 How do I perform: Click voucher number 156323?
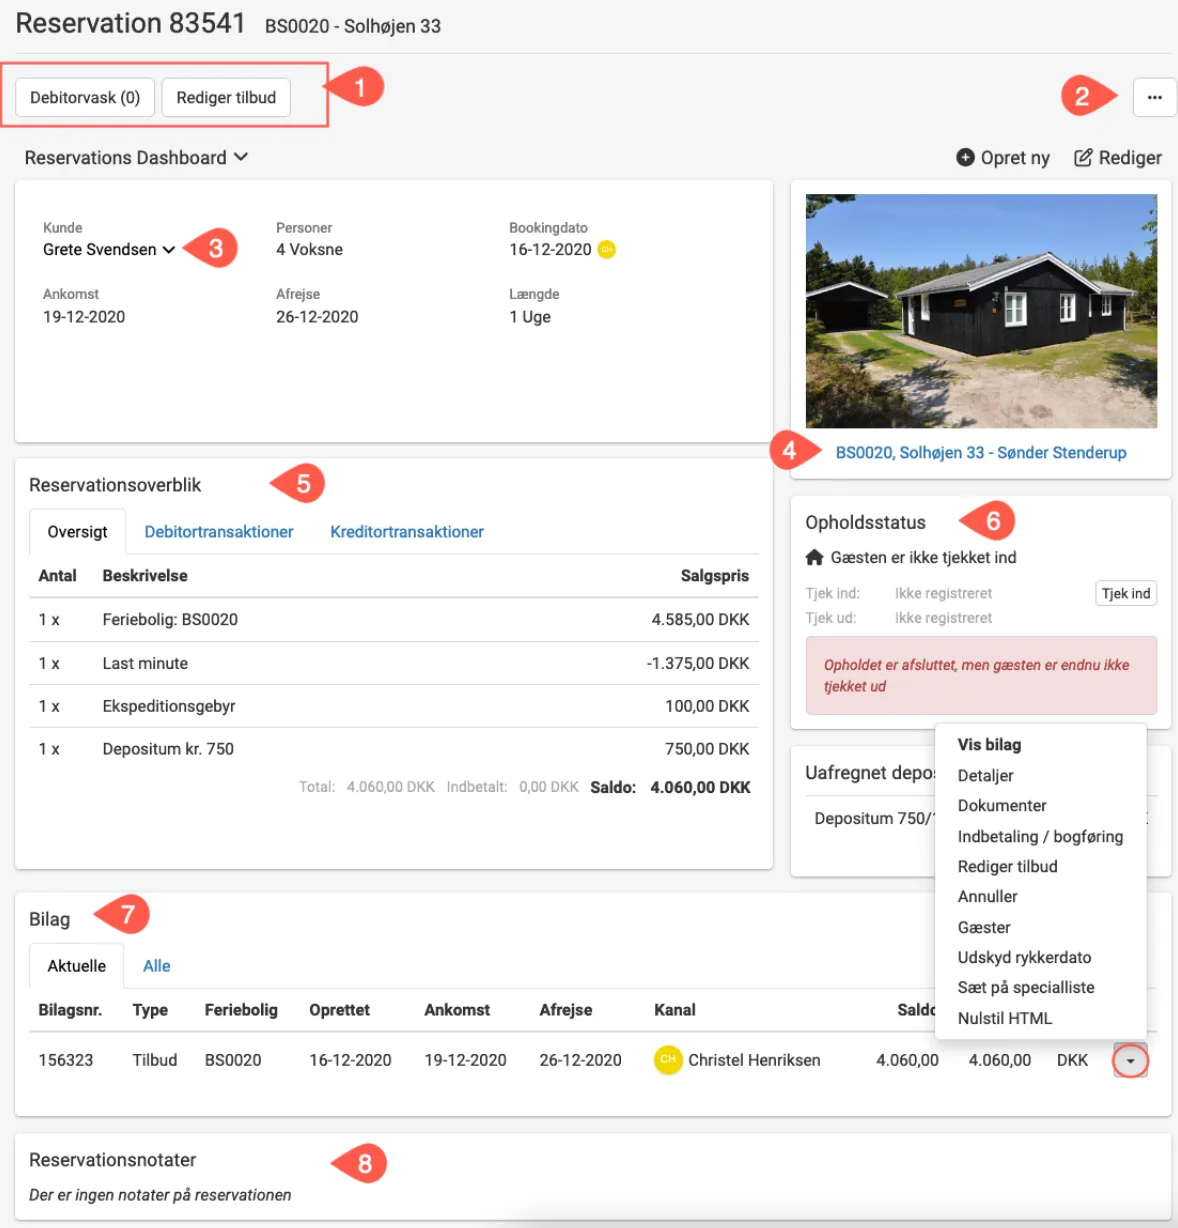(66, 1061)
